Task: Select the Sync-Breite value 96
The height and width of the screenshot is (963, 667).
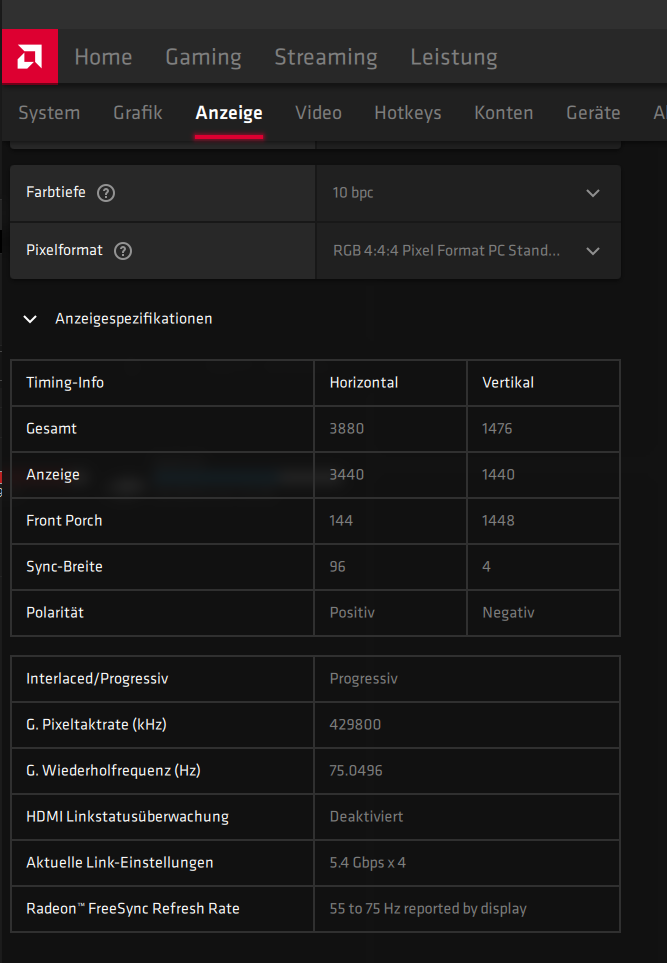Action: tap(337, 567)
